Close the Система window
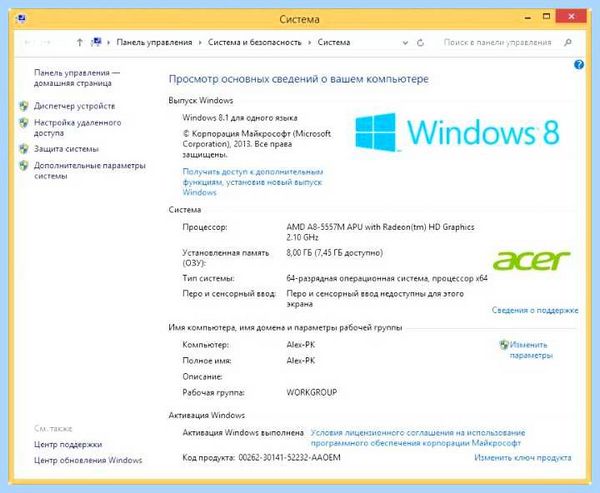 coord(571,16)
